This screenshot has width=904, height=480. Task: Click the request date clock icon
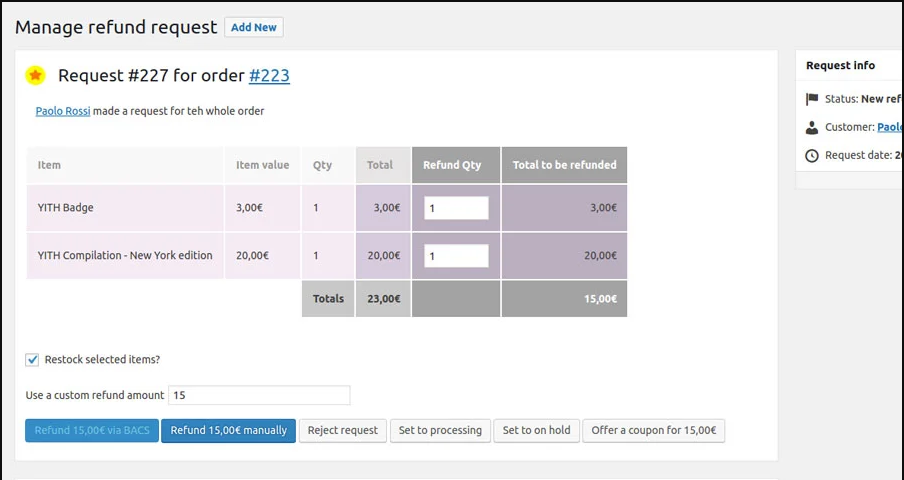(x=812, y=155)
